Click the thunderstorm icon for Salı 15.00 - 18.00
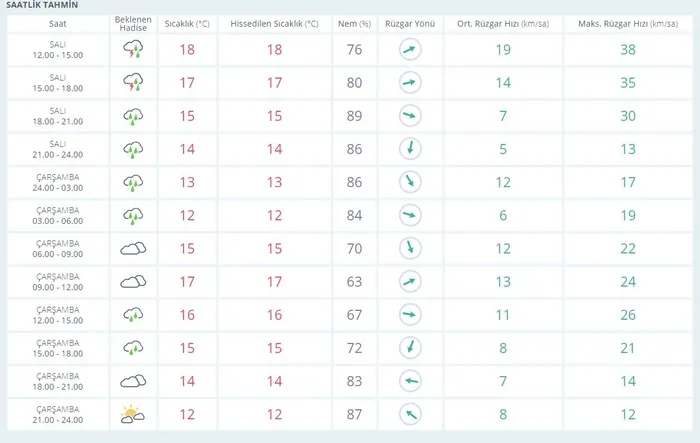Image resolution: width=700 pixels, height=443 pixels. [133, 83]
